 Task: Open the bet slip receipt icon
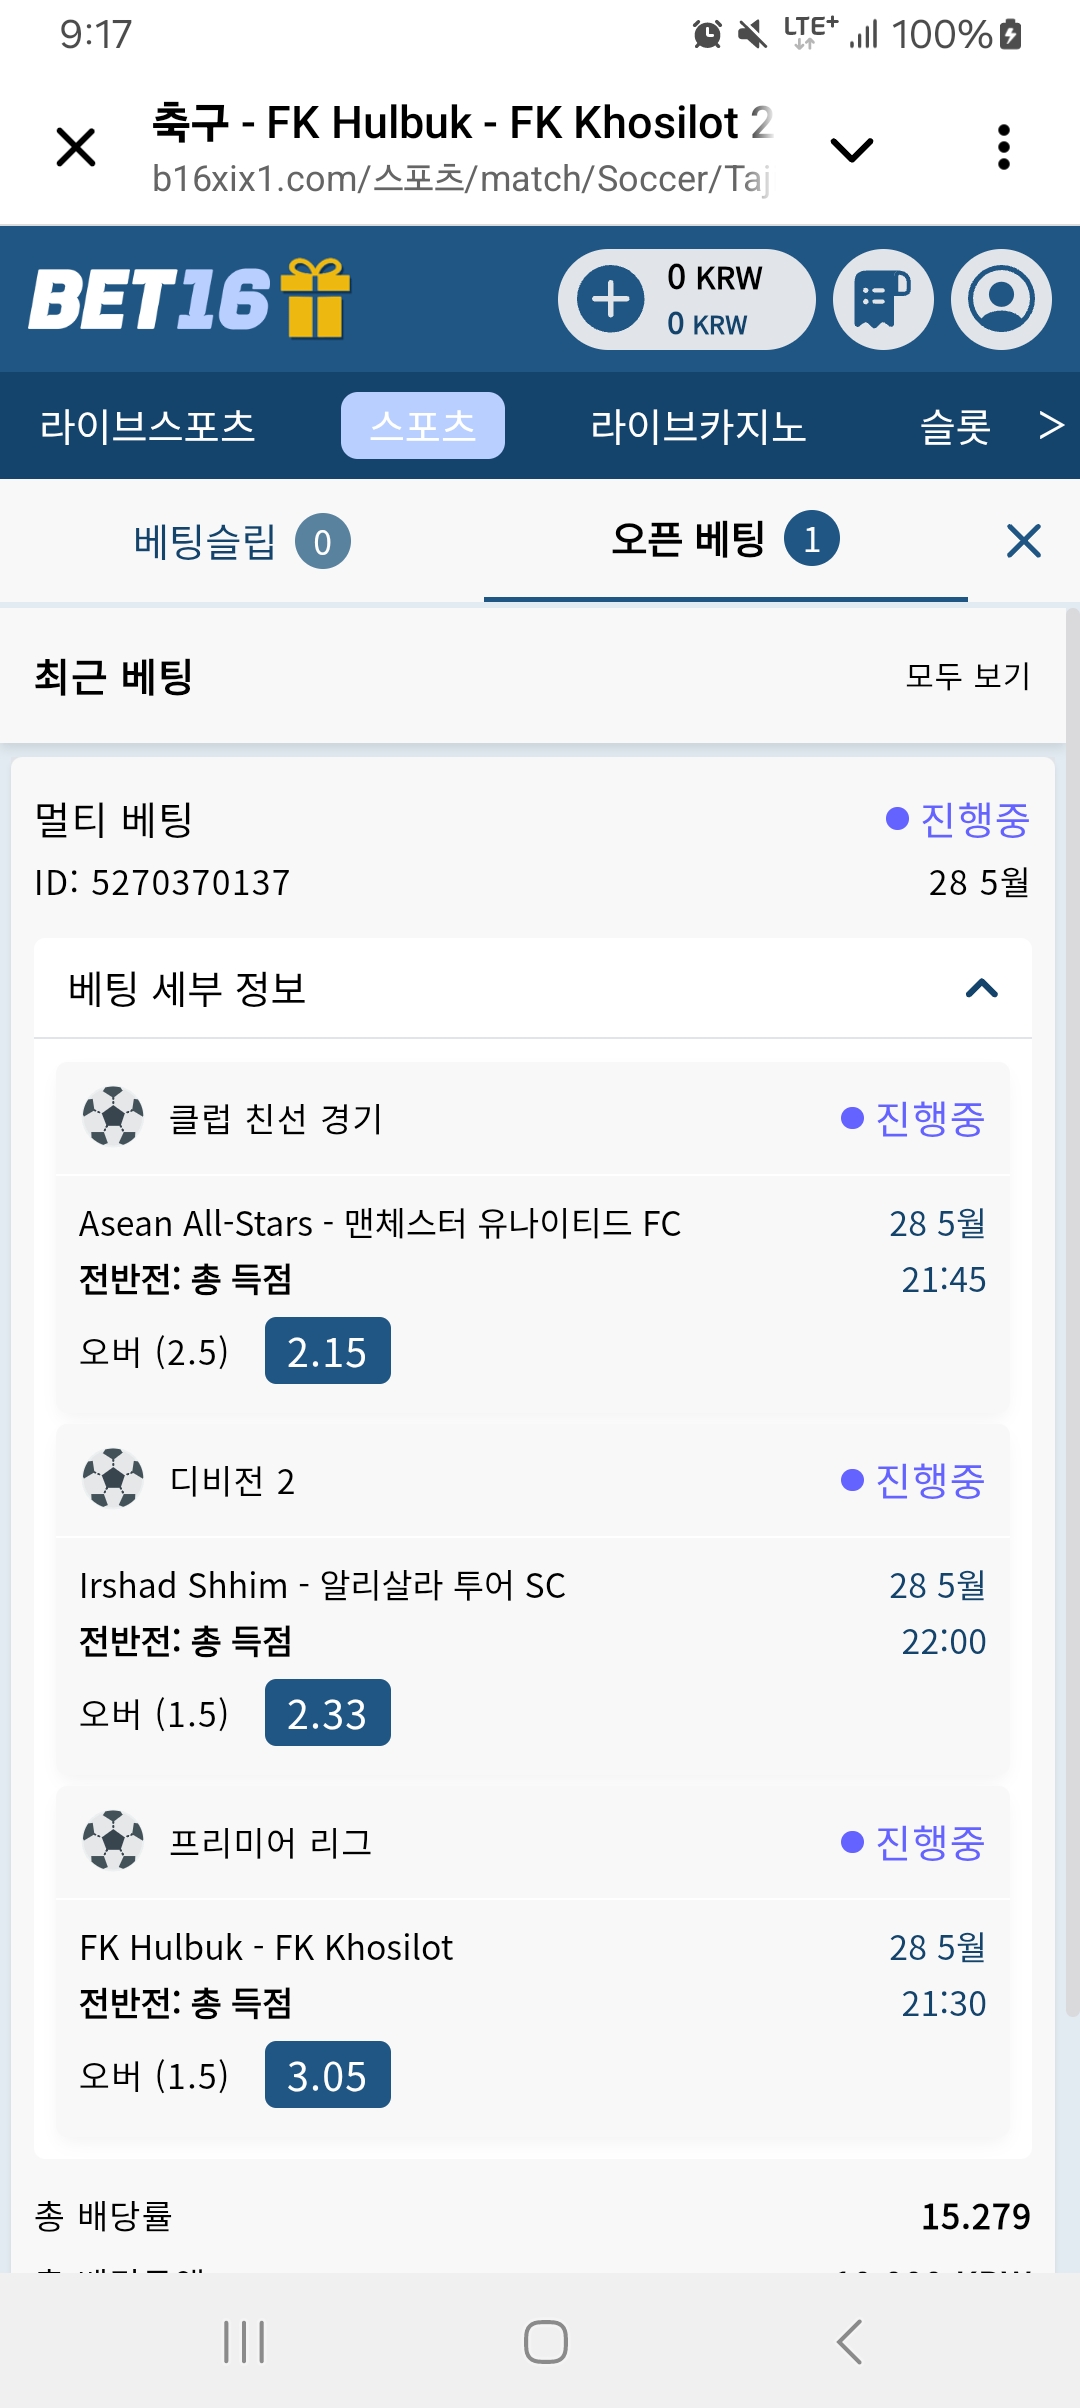pos(883,299)
